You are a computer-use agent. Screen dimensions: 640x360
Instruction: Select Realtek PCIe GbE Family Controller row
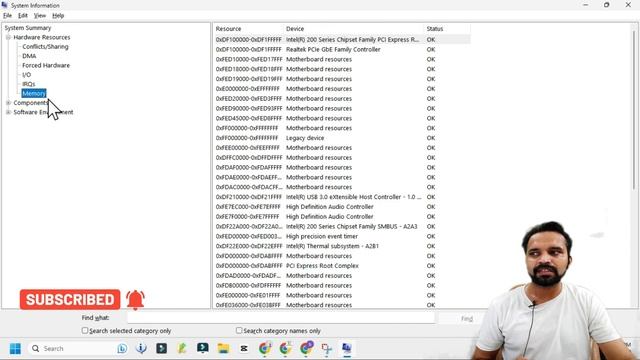(342, 49)
